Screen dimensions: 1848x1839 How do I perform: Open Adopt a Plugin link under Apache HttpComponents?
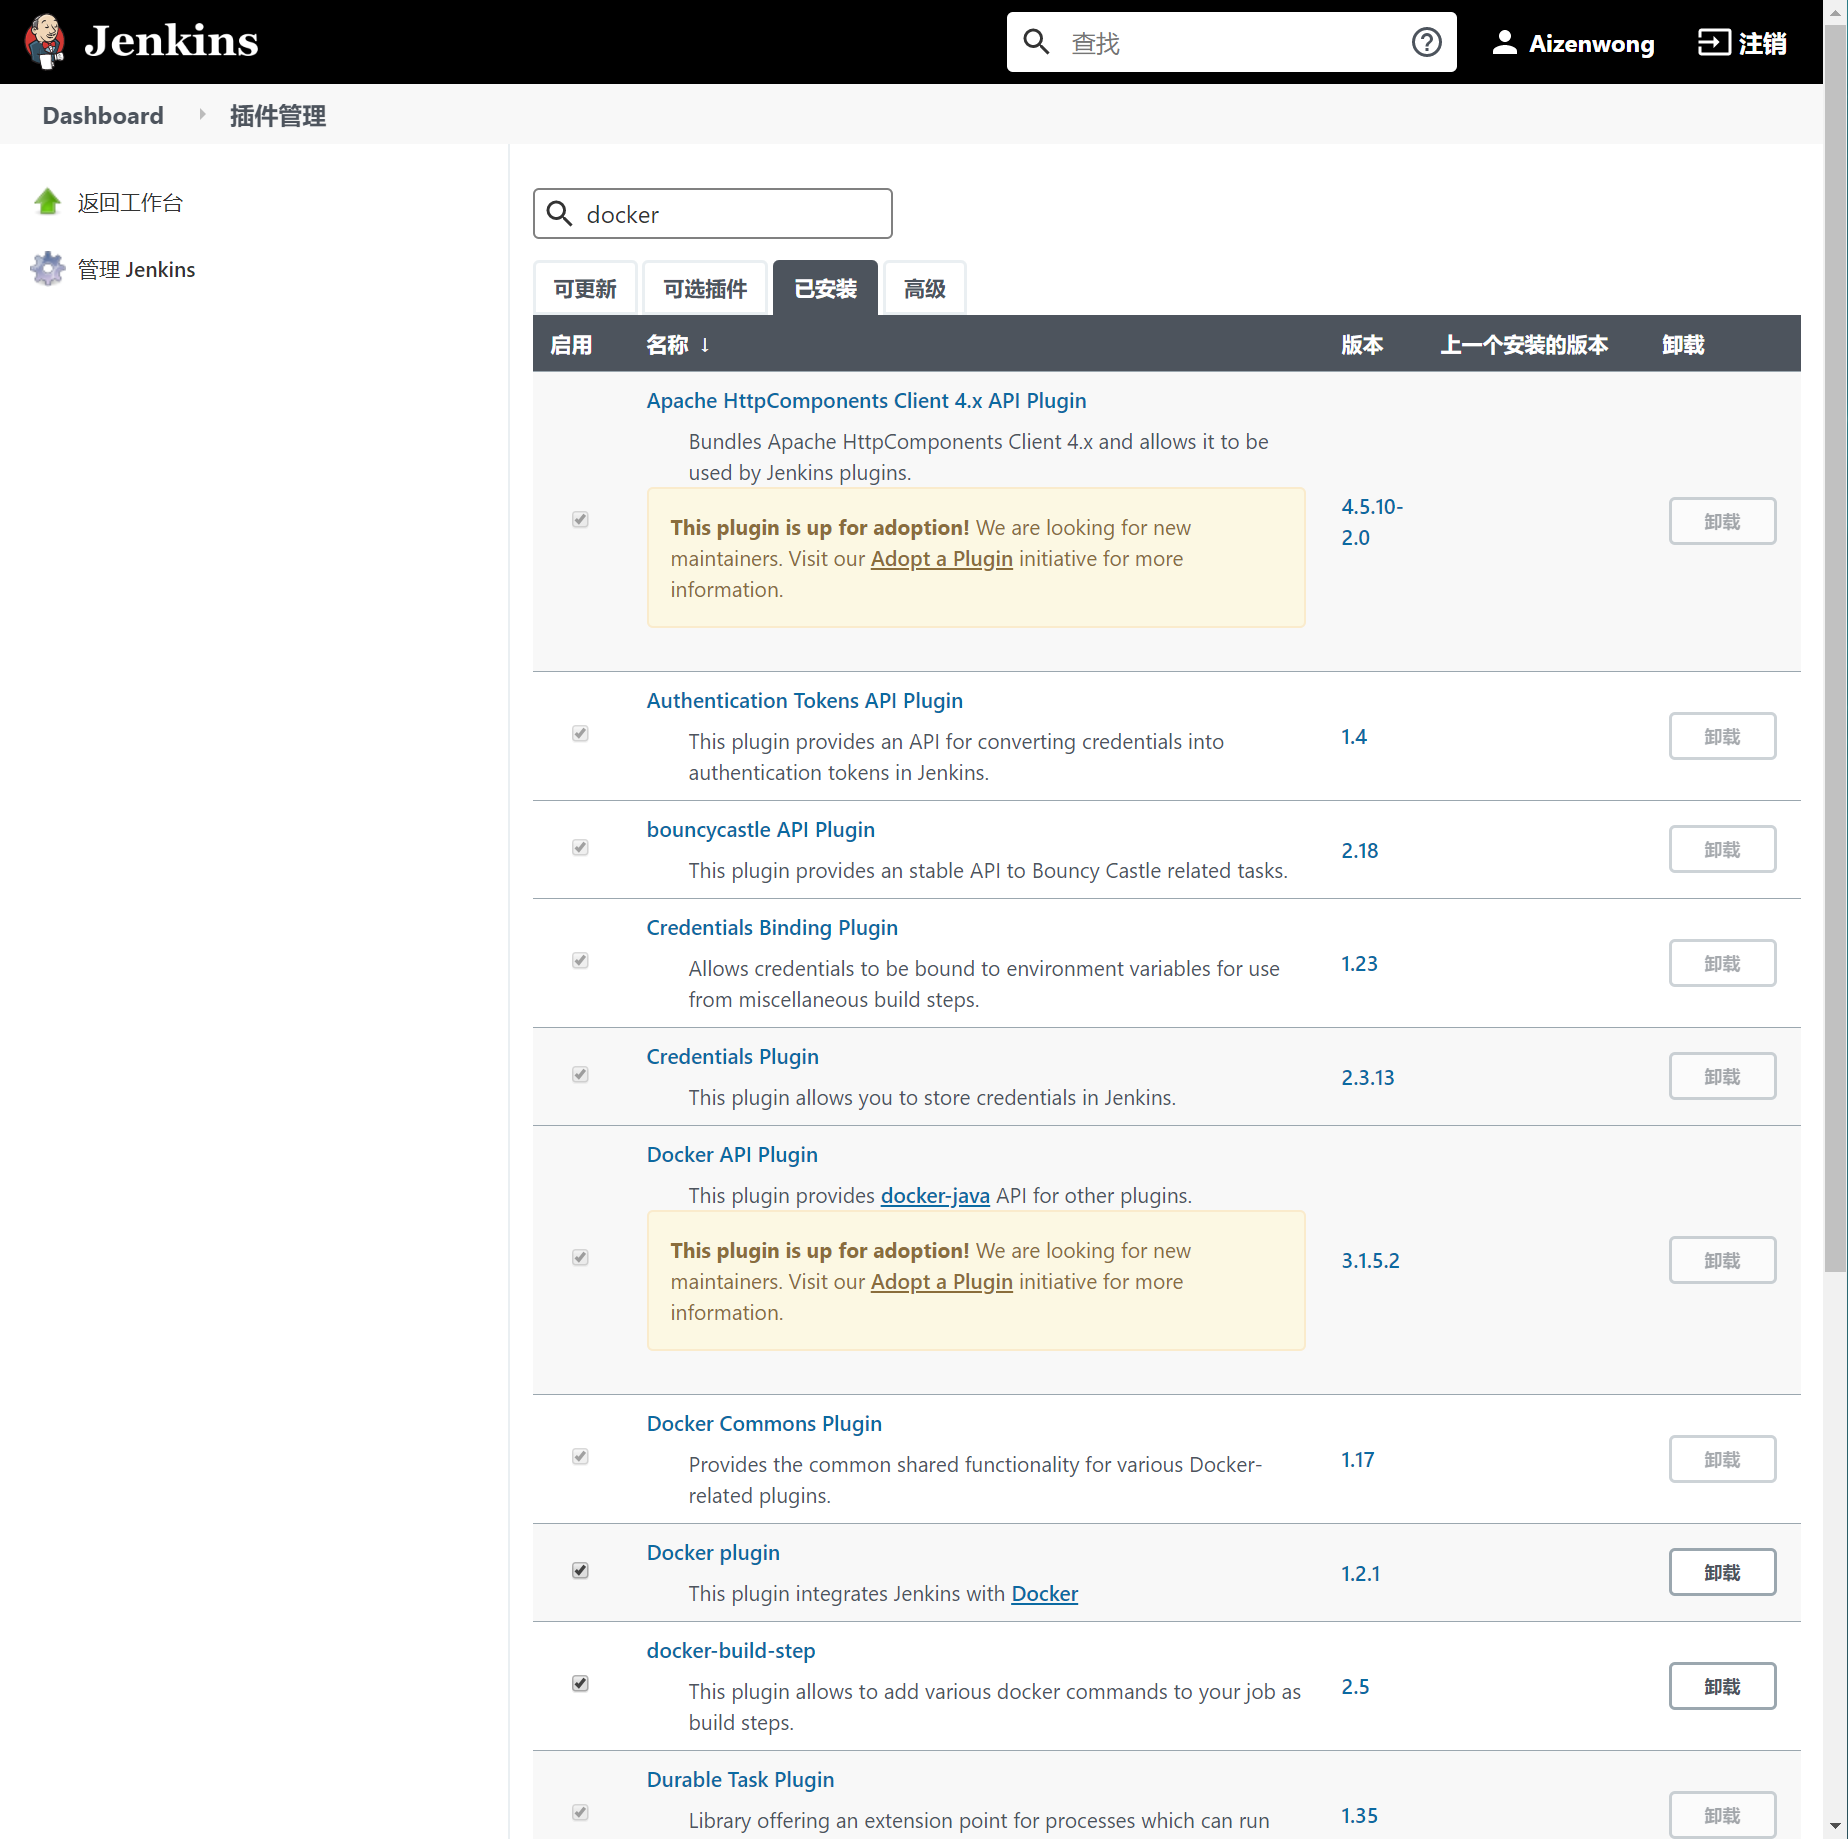pos(941,559)
